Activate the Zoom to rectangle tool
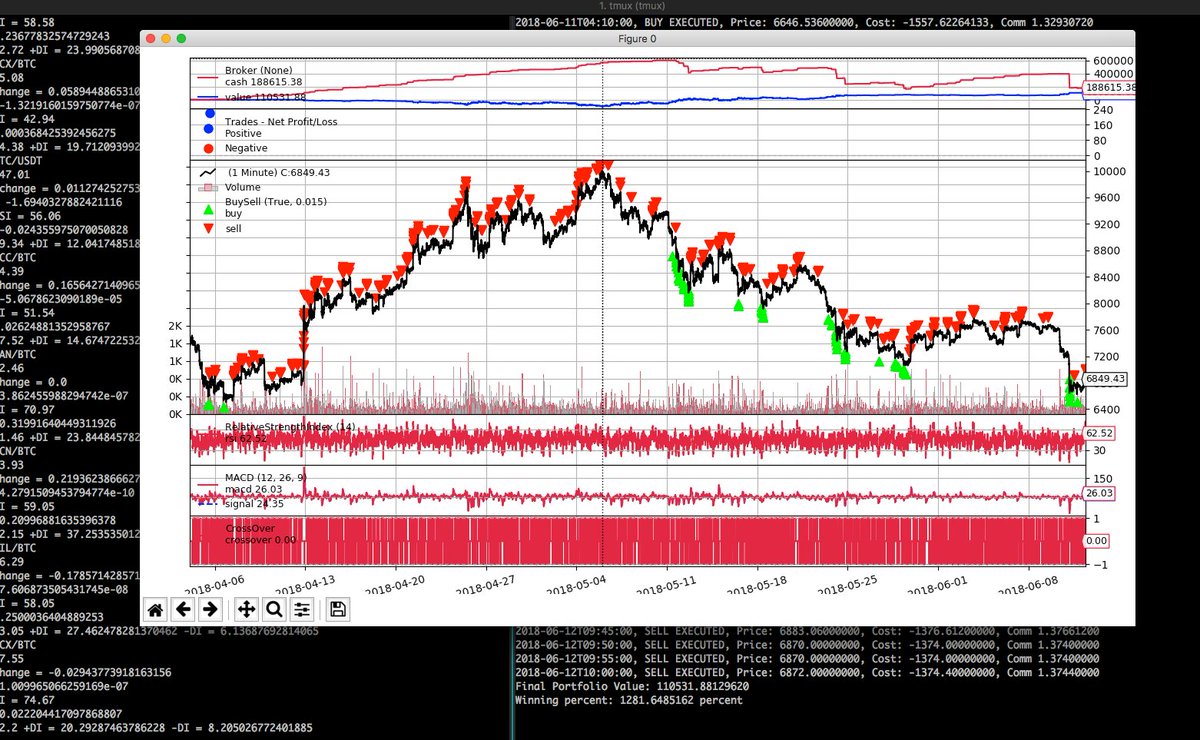Screen dimensions: 1200x740 [x=274, y=608]
